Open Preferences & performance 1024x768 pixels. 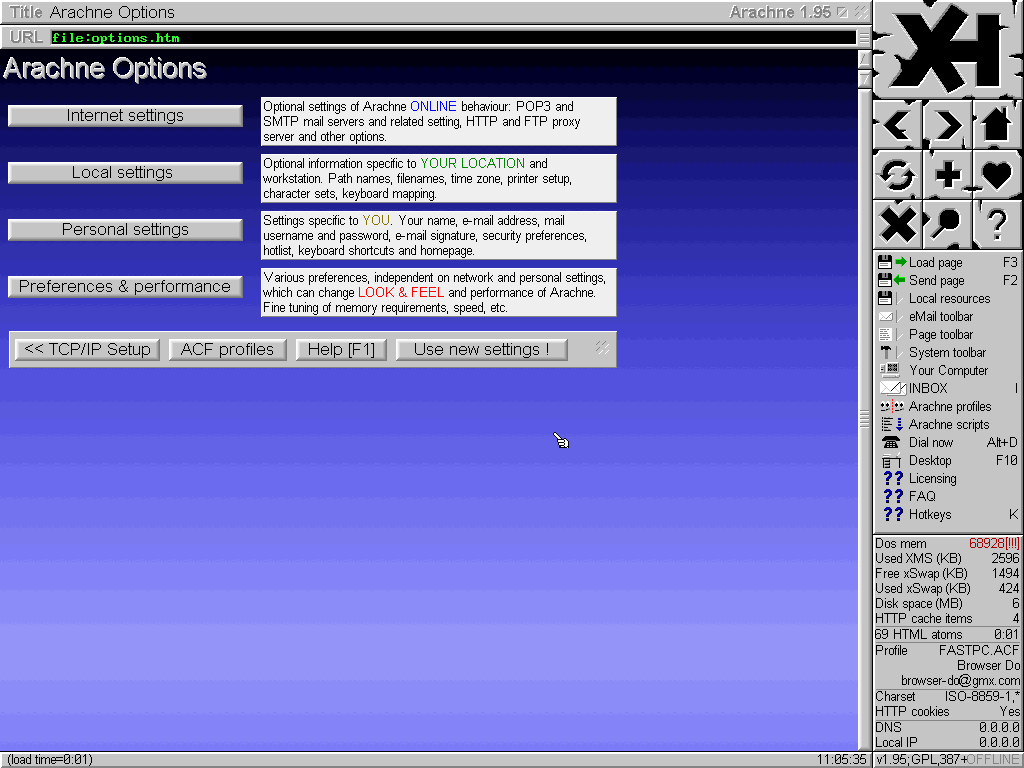[125, 286]
